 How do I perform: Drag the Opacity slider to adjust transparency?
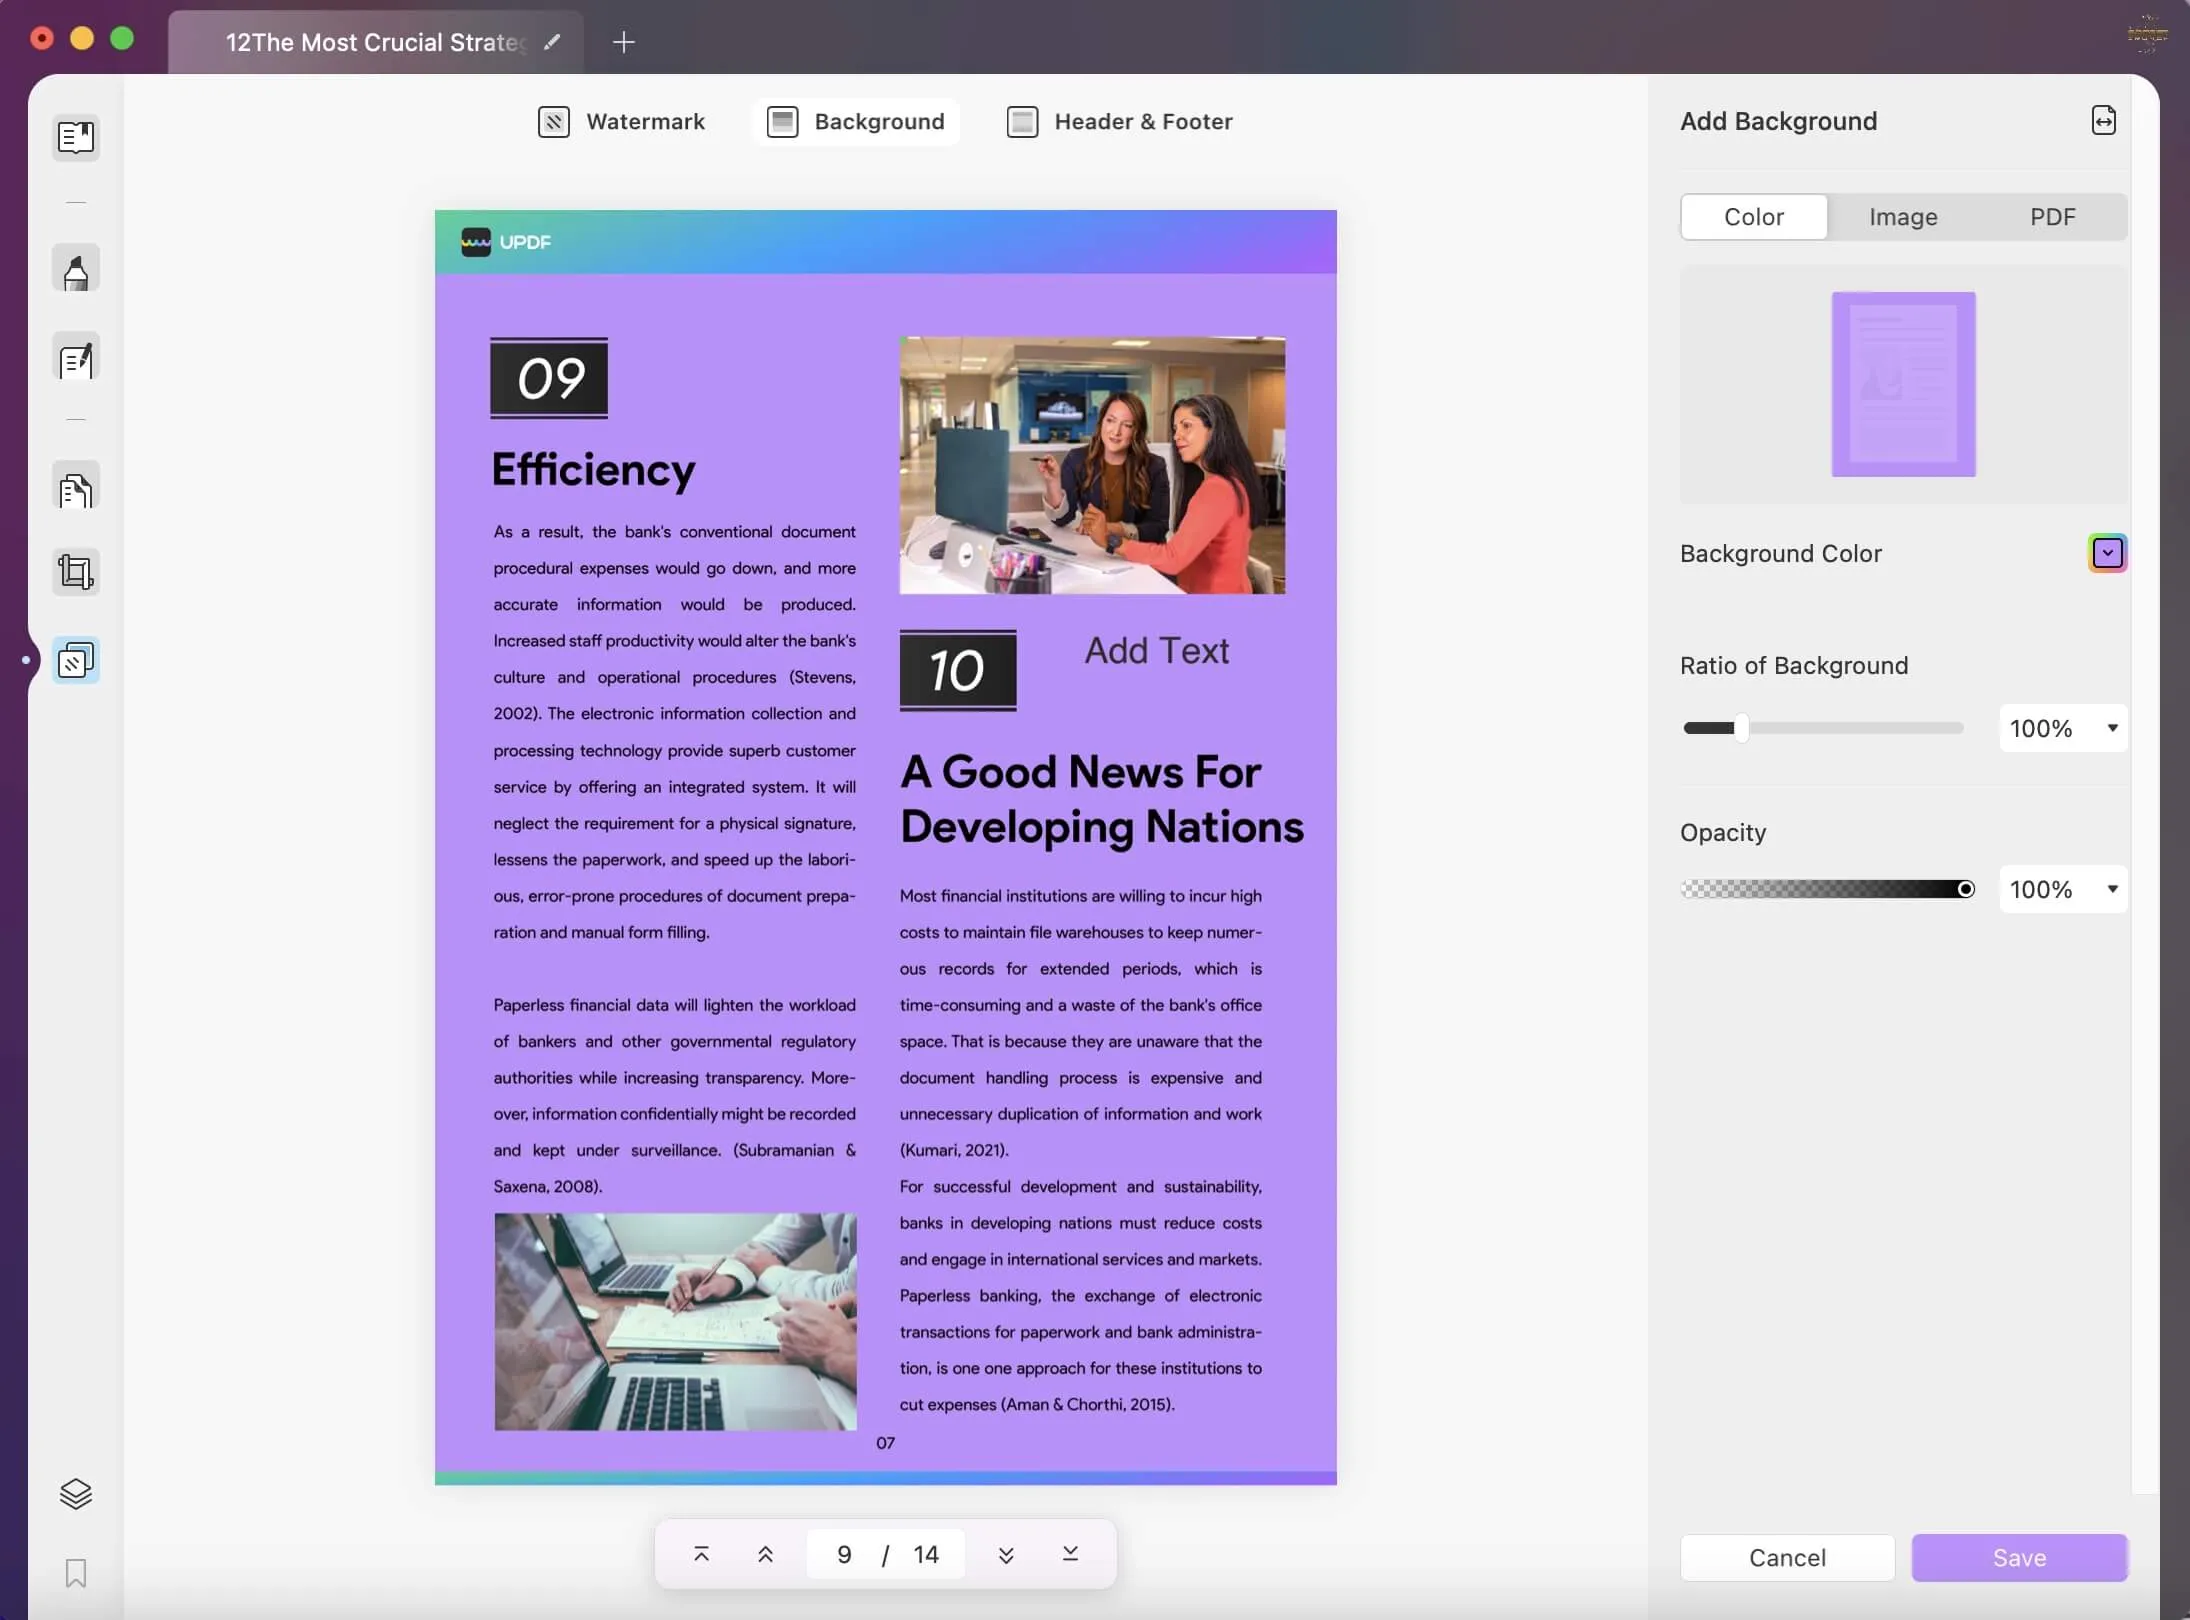(1964, 887)
